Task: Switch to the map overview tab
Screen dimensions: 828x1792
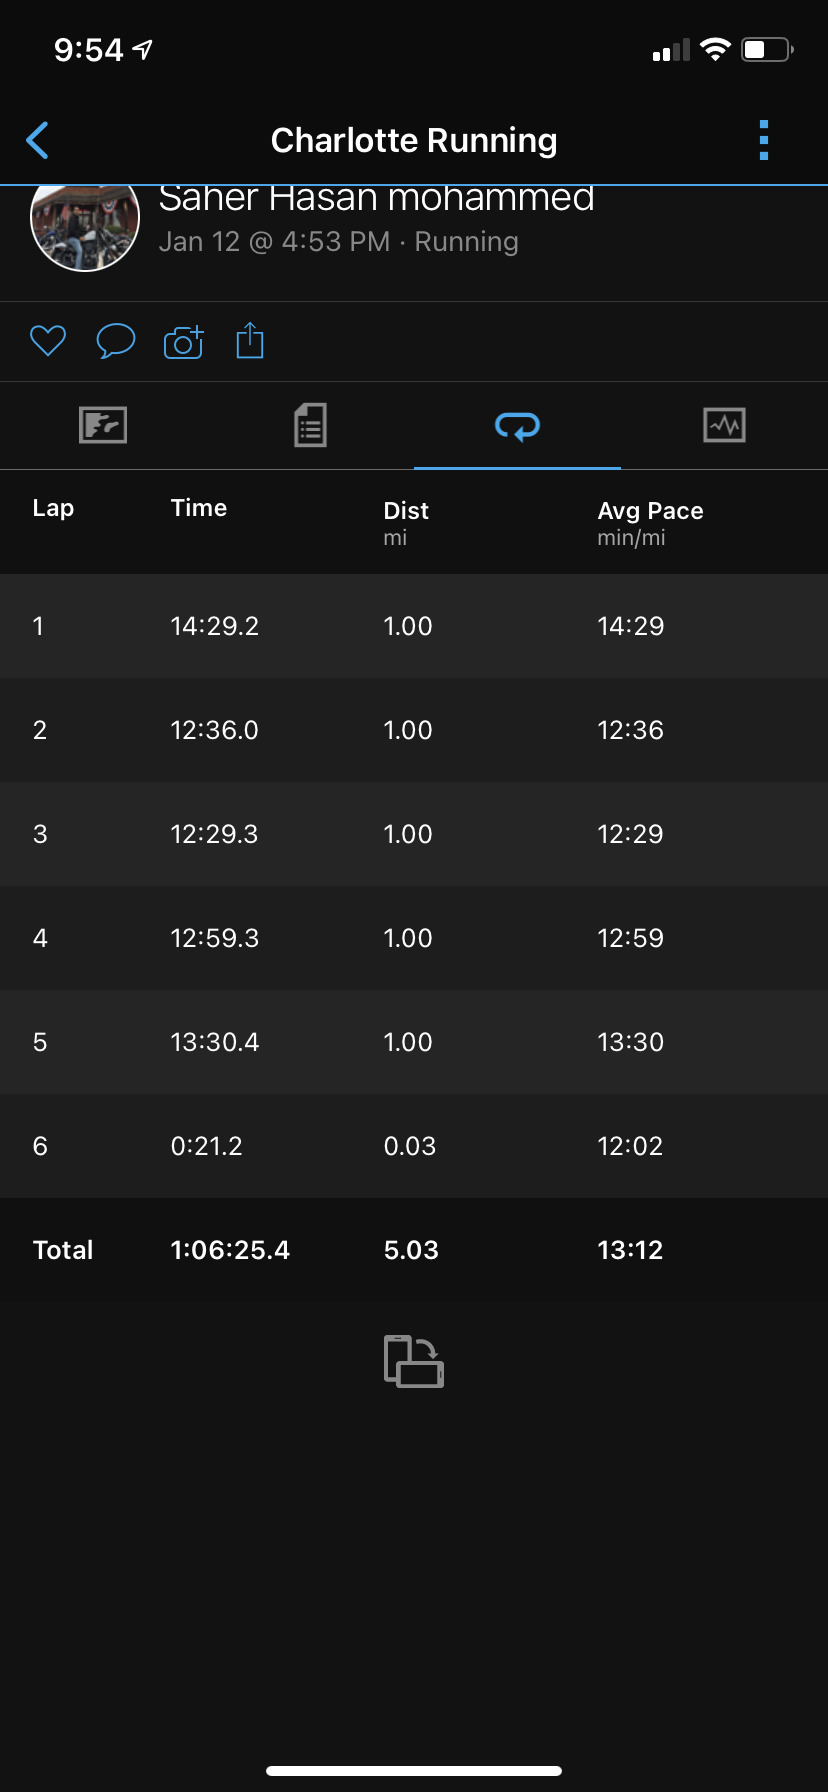Action: [103, 425]
